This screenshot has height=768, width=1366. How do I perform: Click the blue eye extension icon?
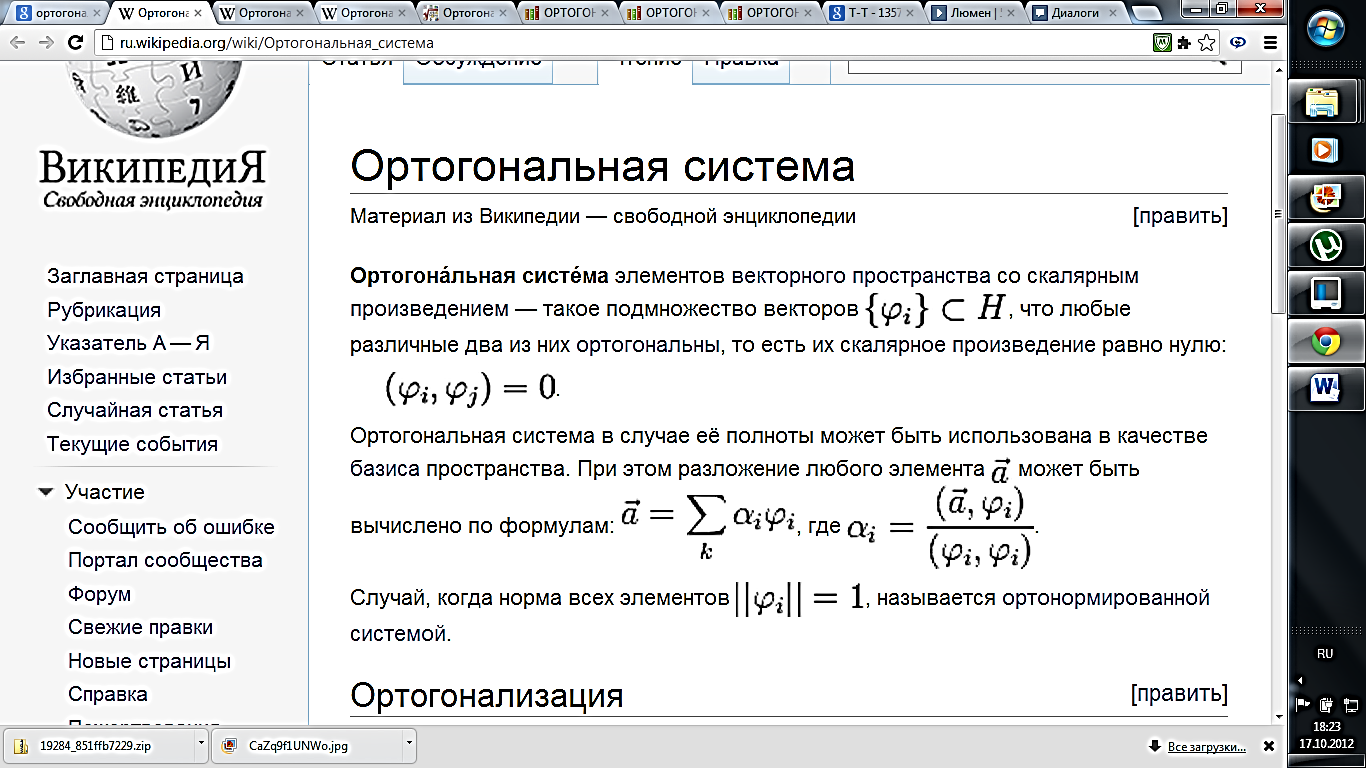click(1239, 43)
